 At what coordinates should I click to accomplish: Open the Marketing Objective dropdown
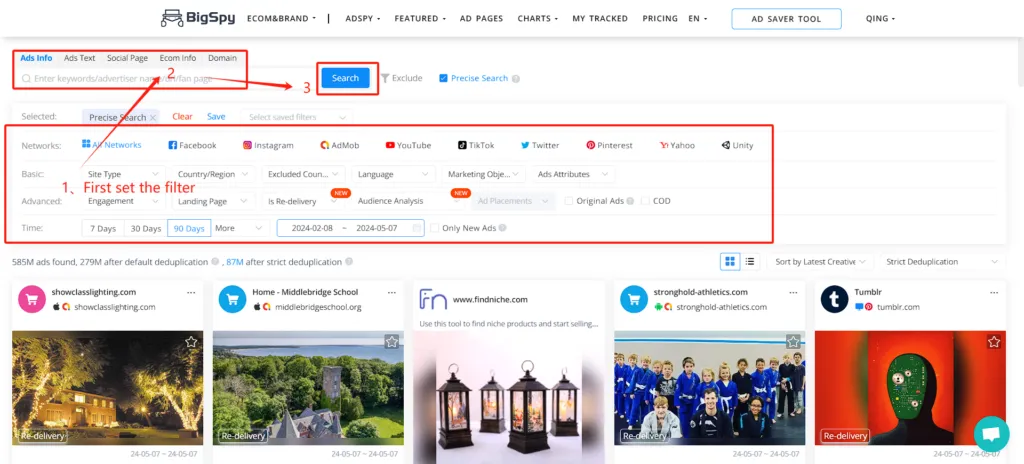(483, 174)
